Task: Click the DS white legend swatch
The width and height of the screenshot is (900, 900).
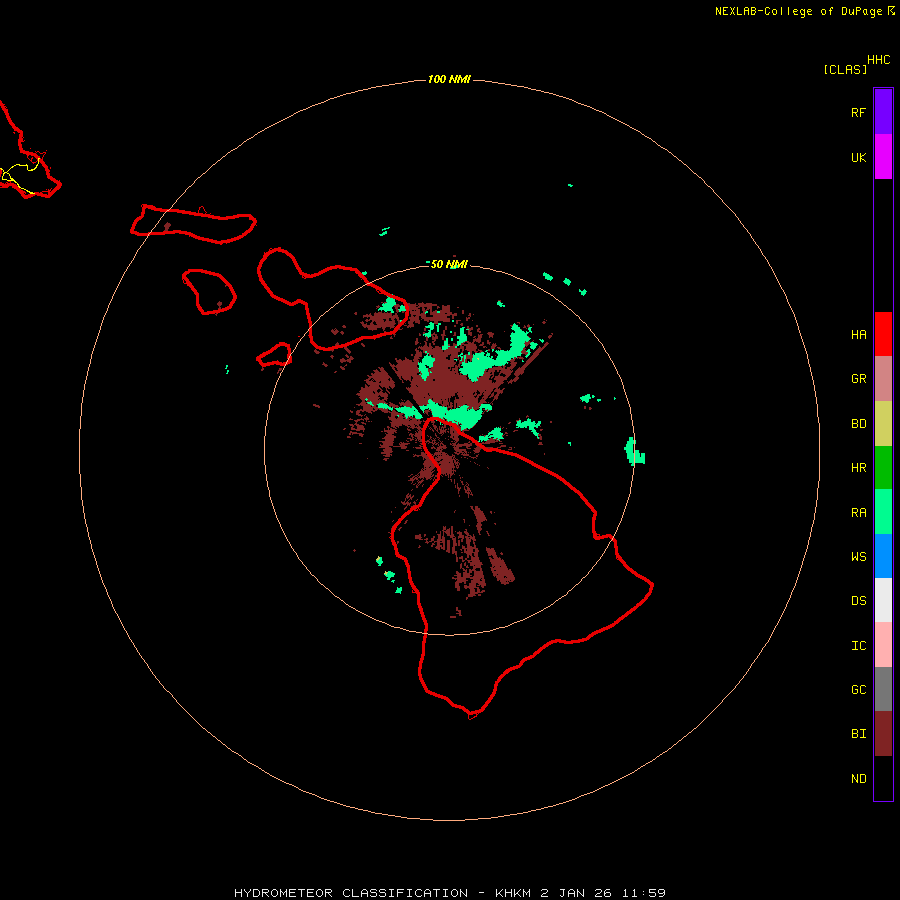Action: tap(883, 600)
